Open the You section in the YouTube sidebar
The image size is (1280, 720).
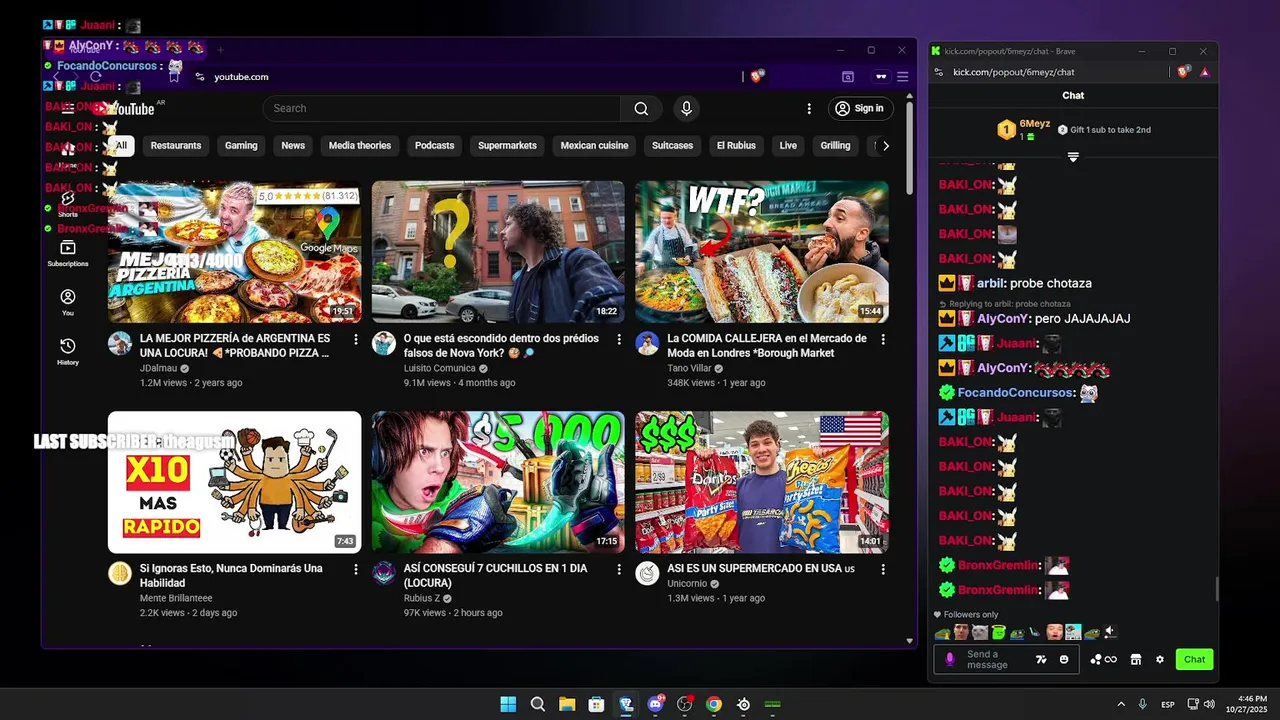pyautogui.click(x=68, y=302)
